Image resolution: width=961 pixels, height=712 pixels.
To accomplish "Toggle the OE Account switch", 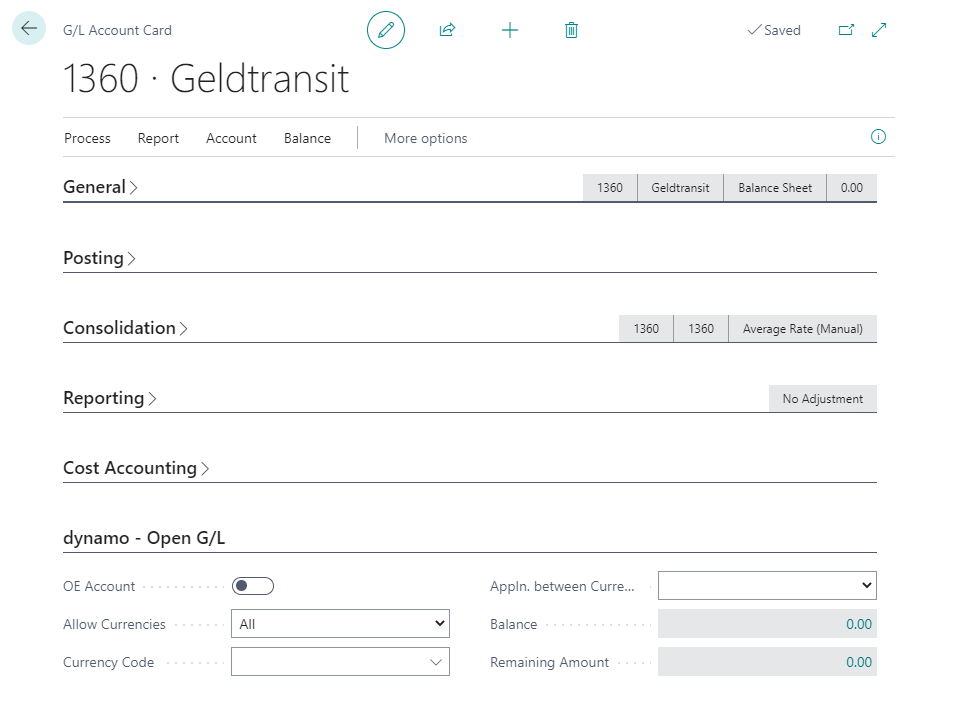I will coord(252,586).
